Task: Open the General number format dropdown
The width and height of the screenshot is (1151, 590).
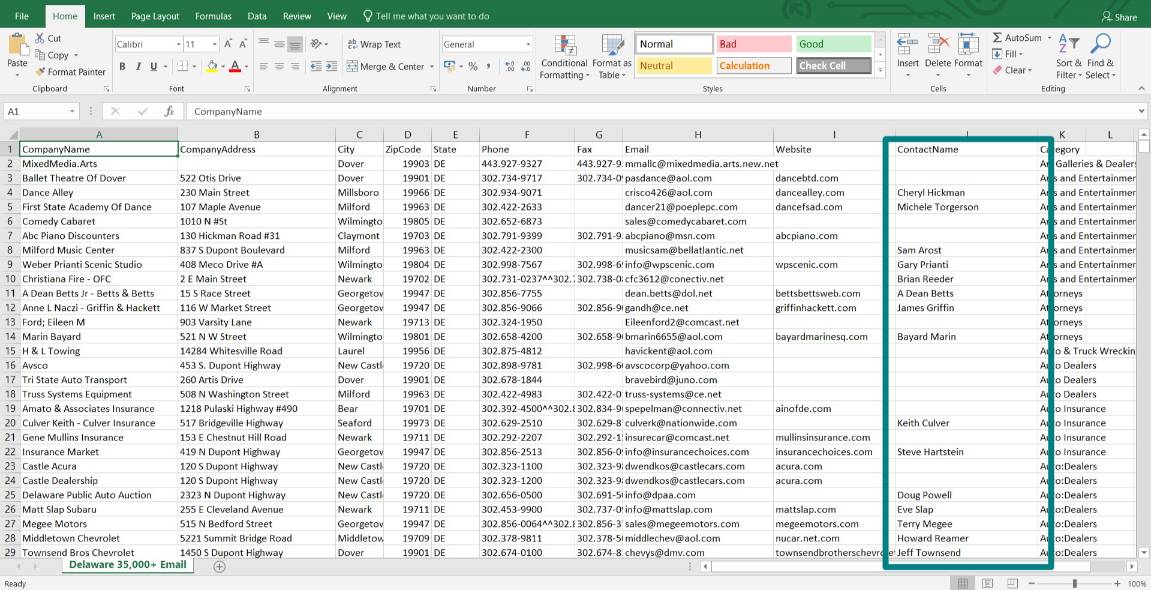Action: (528, 45)
